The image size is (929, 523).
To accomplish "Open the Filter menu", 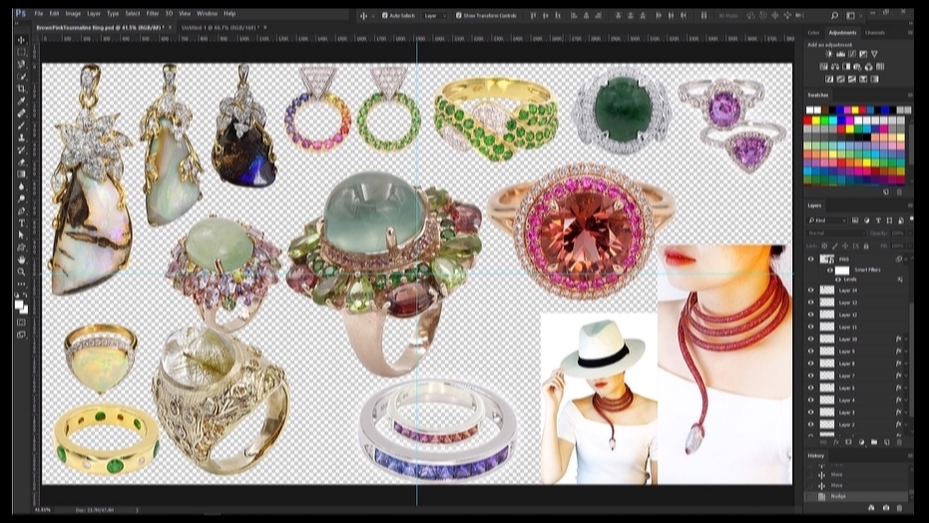I will click(152, 13).
